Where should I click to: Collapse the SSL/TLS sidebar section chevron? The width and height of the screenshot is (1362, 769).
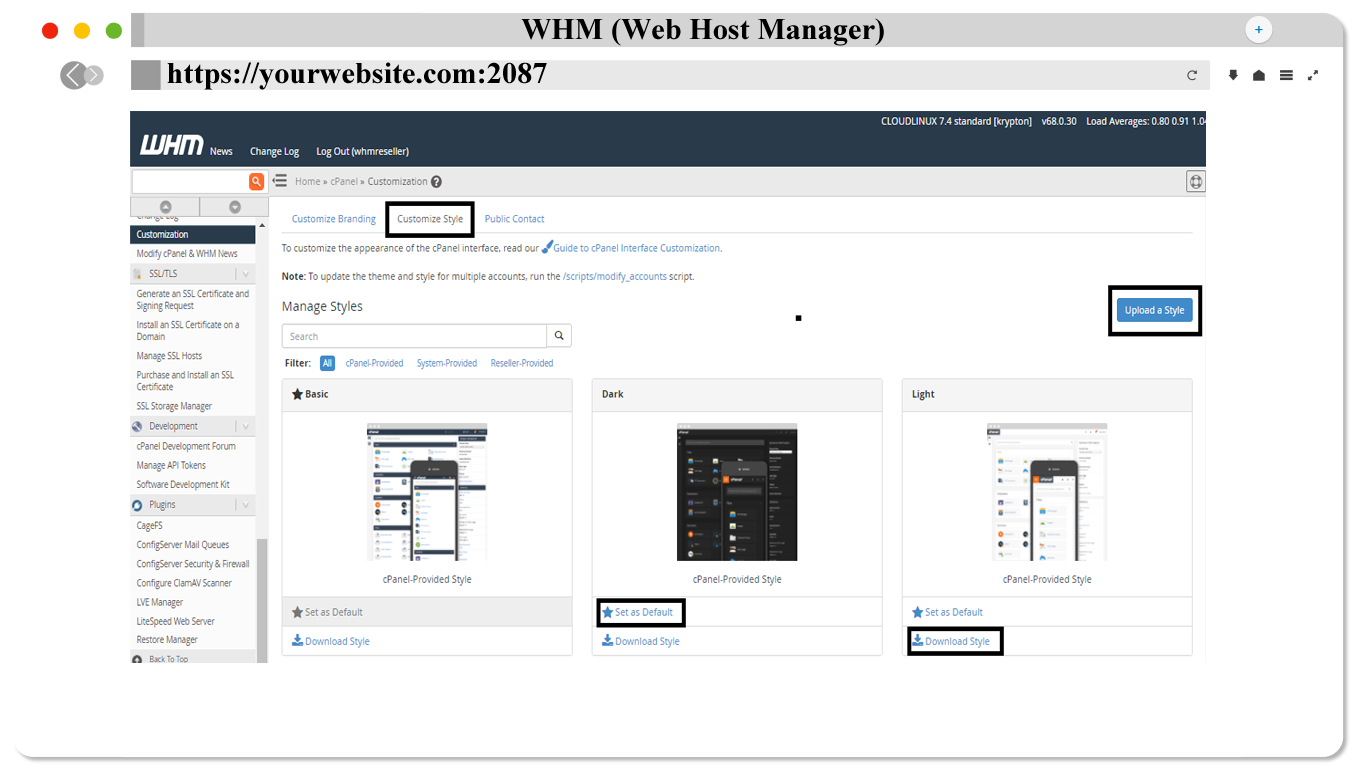pyautogui.click(x=245, y=274)
